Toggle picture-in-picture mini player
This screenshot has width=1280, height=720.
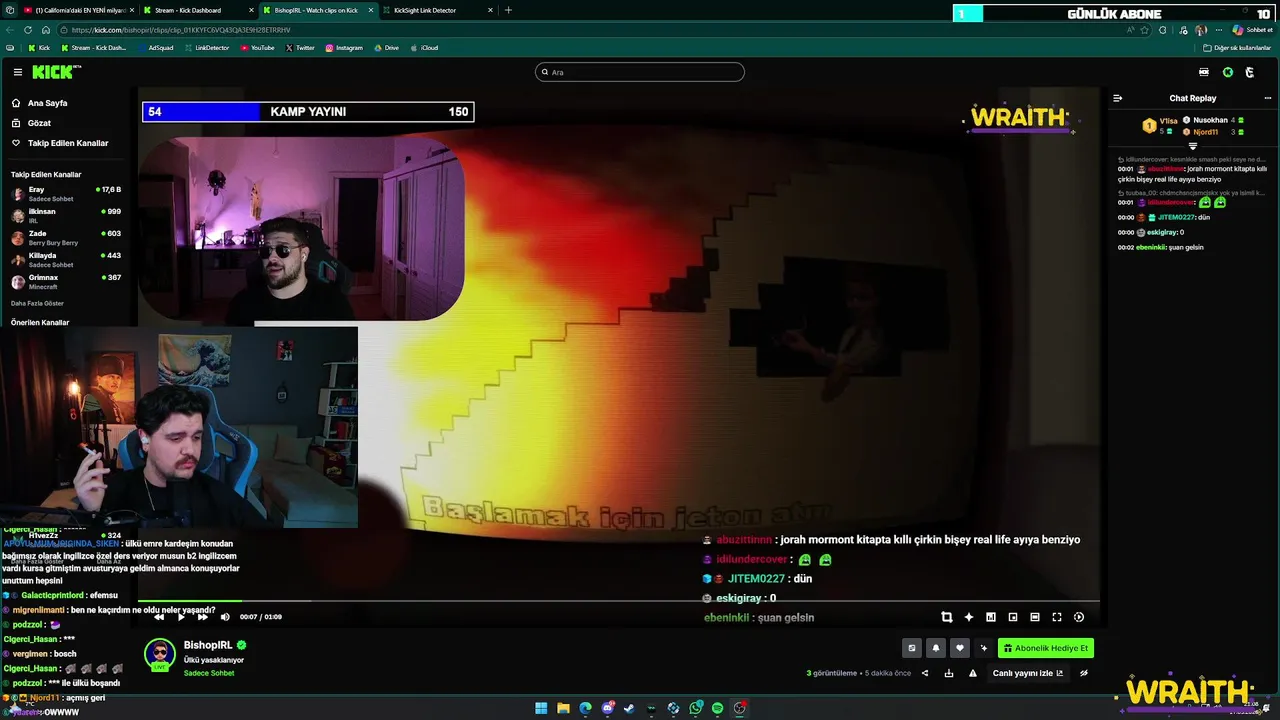pyautogui.click(x=1012, y=617)
